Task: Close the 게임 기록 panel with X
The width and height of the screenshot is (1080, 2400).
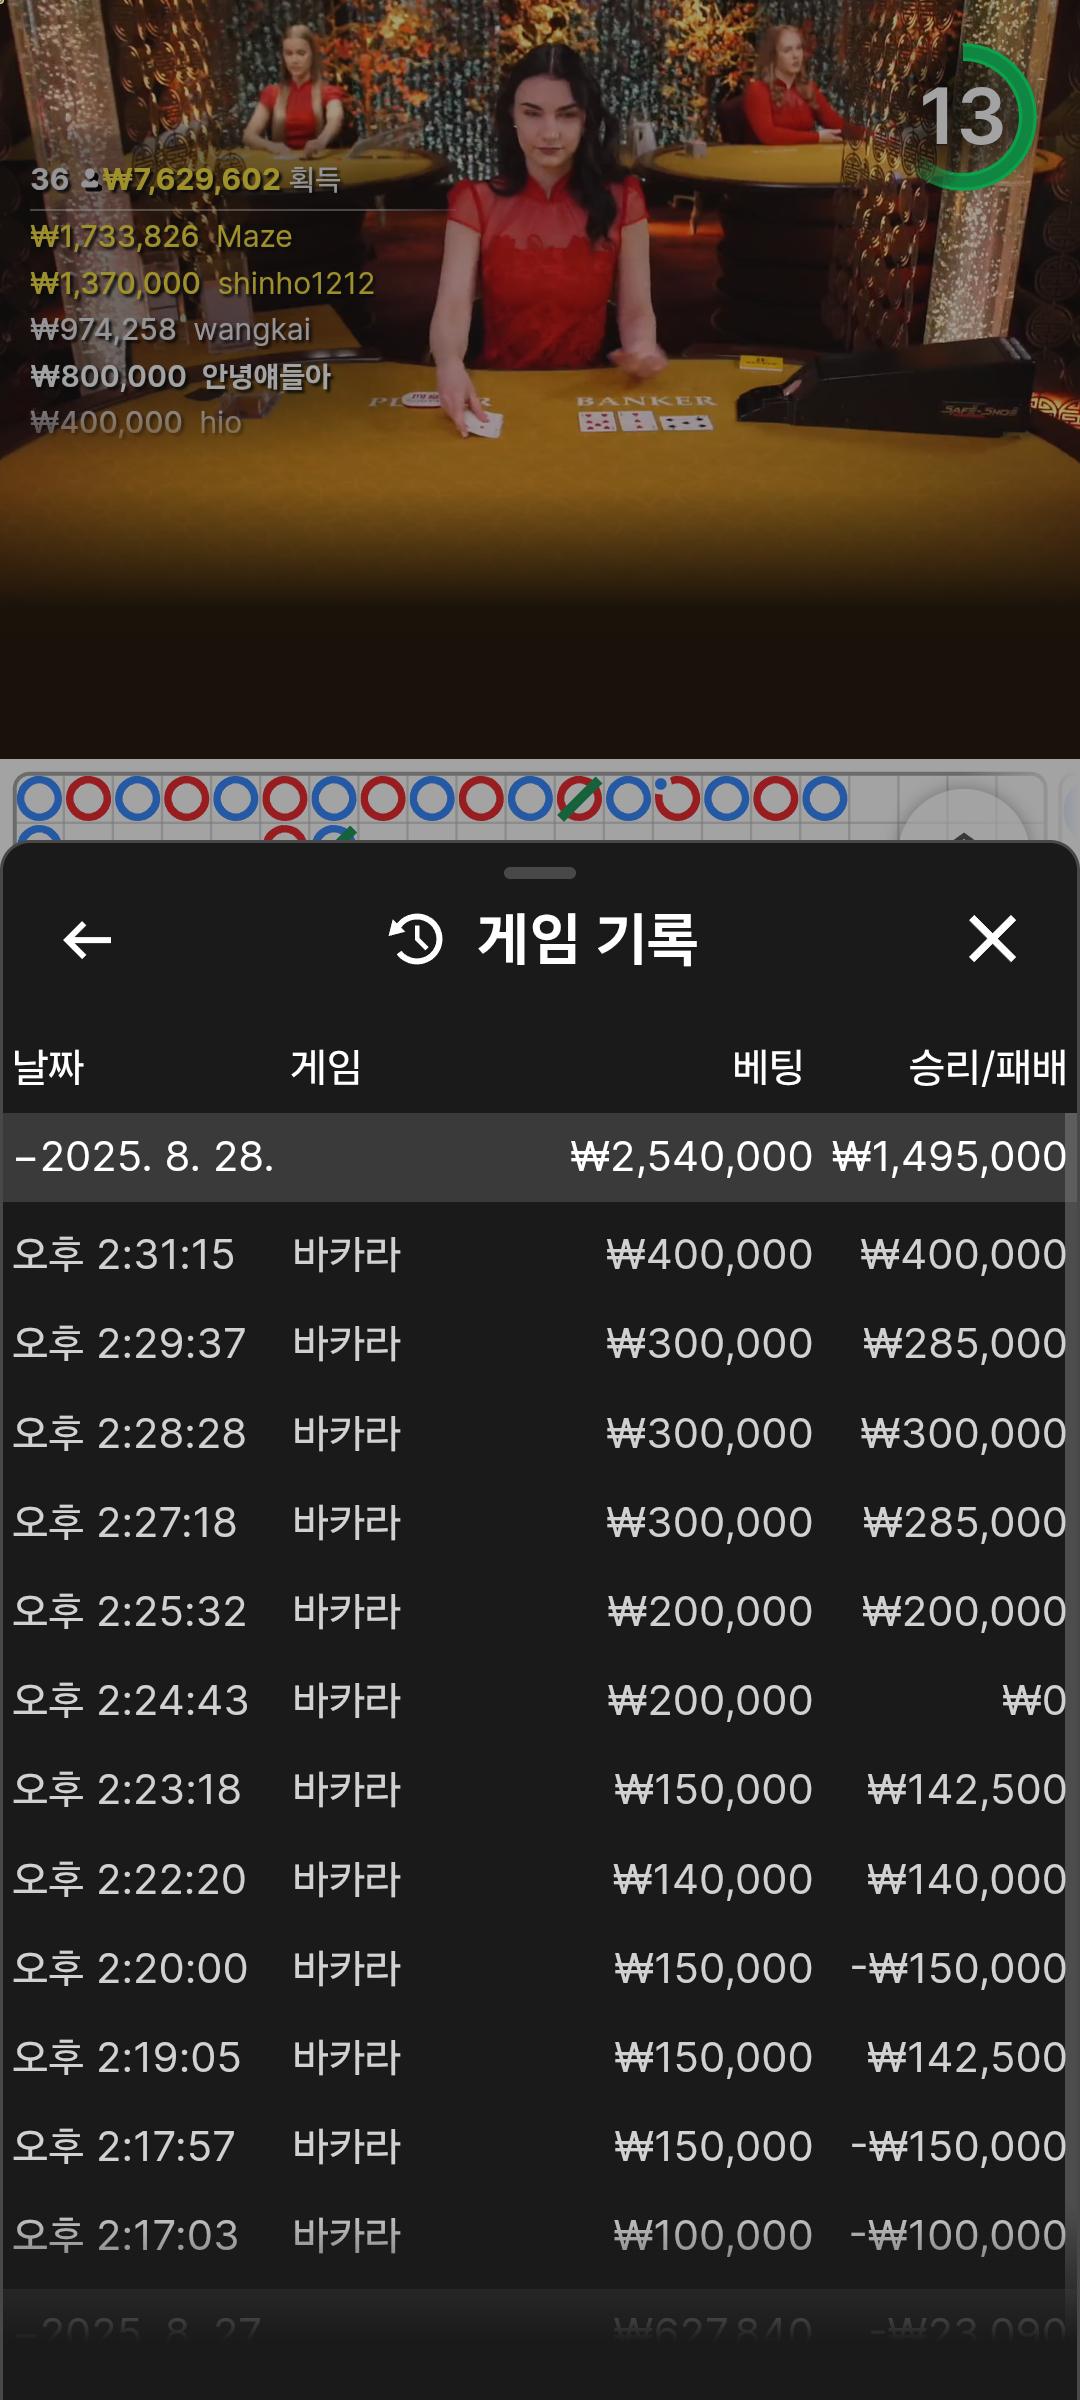Action: point(992,940)
